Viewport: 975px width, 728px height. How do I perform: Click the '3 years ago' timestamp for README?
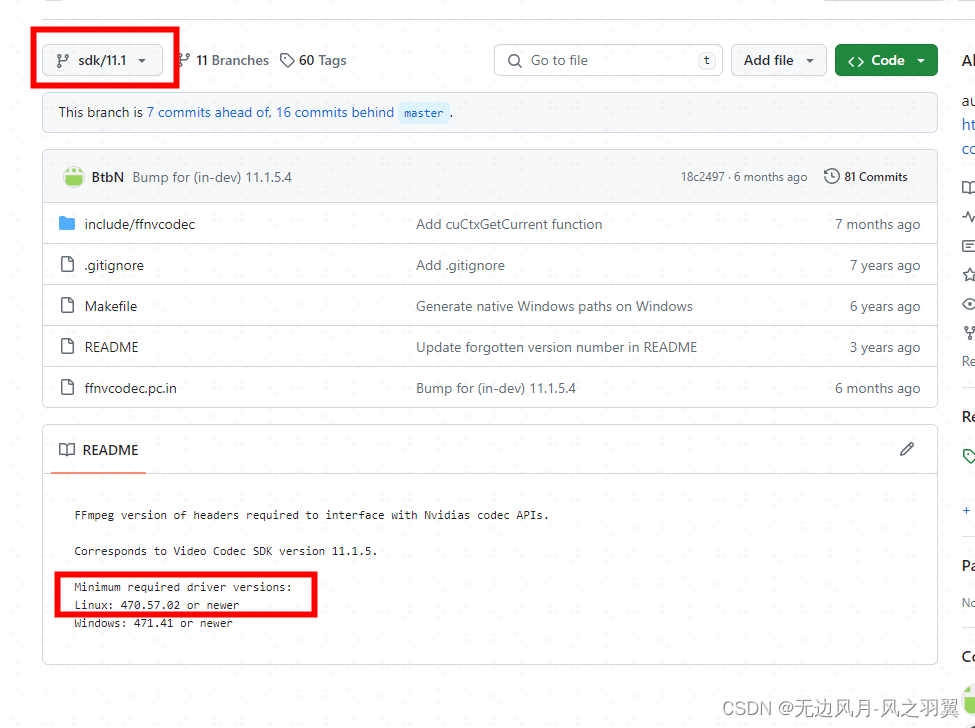click(x=885, y=348)
